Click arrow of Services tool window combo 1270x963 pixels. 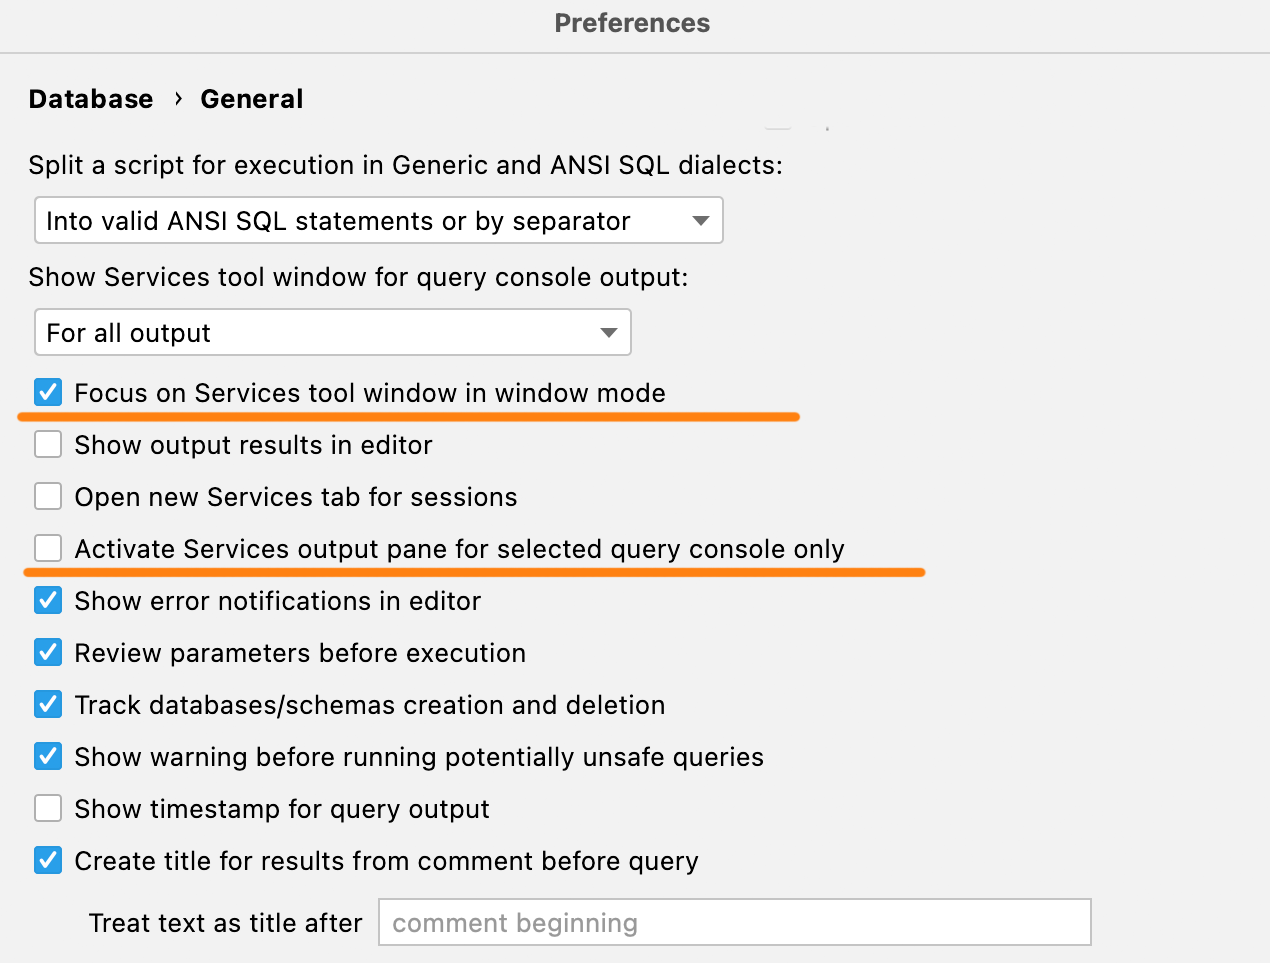[x=609, y=333]
